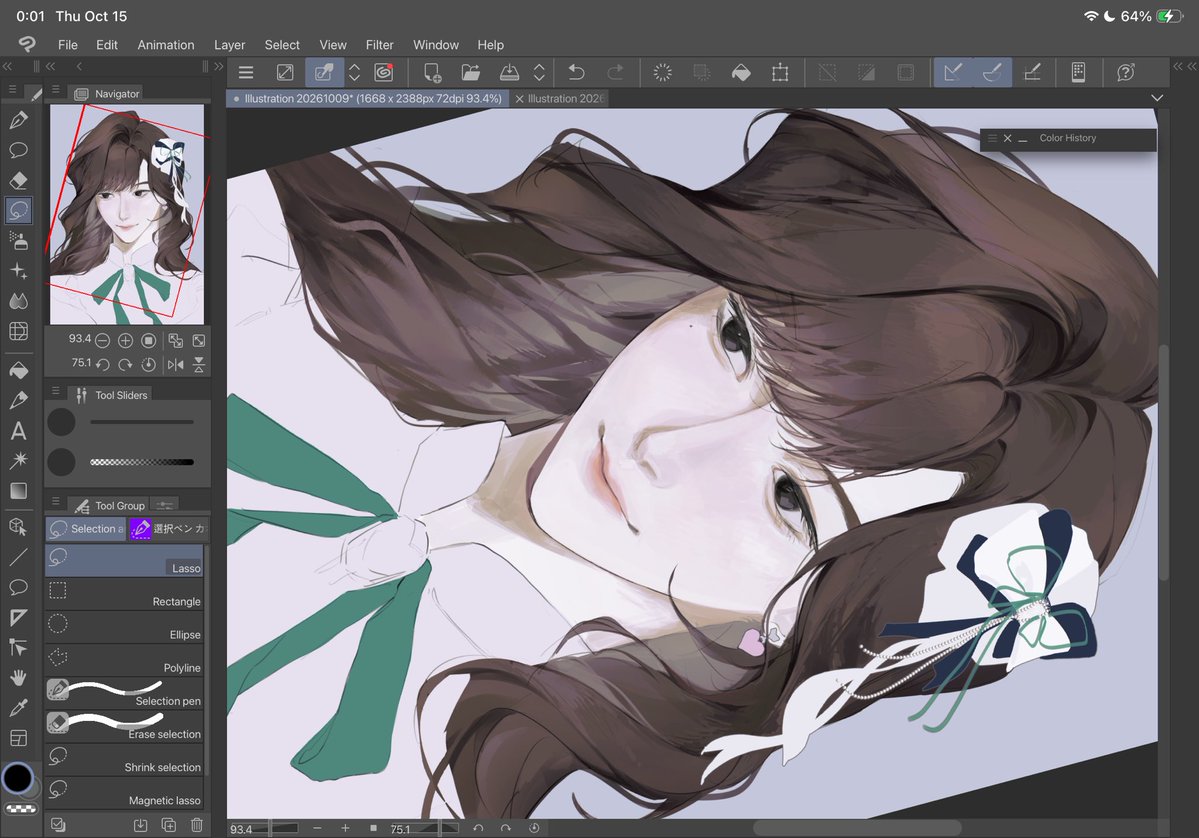Click the Open file folder icon
Screen dimensions: 1199x838
tap(470, 73)
